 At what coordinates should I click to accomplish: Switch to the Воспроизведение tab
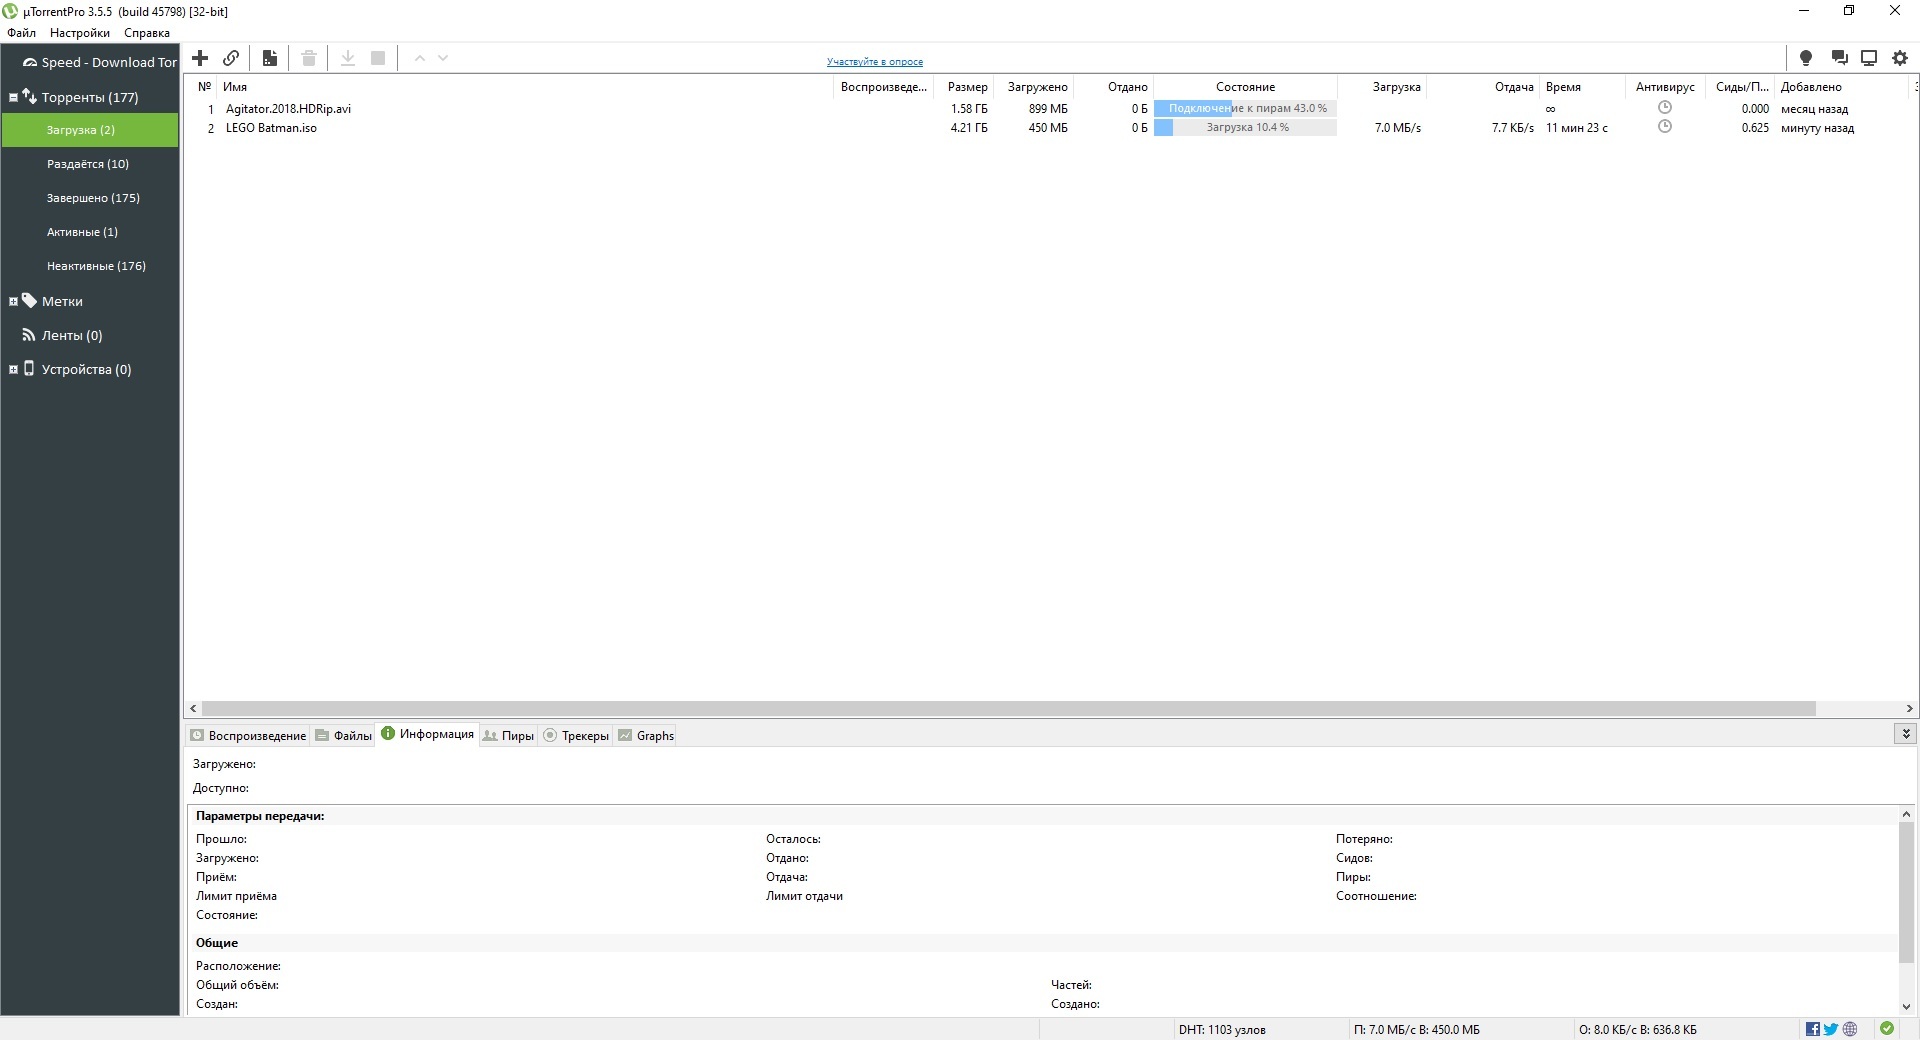point(248,735)
